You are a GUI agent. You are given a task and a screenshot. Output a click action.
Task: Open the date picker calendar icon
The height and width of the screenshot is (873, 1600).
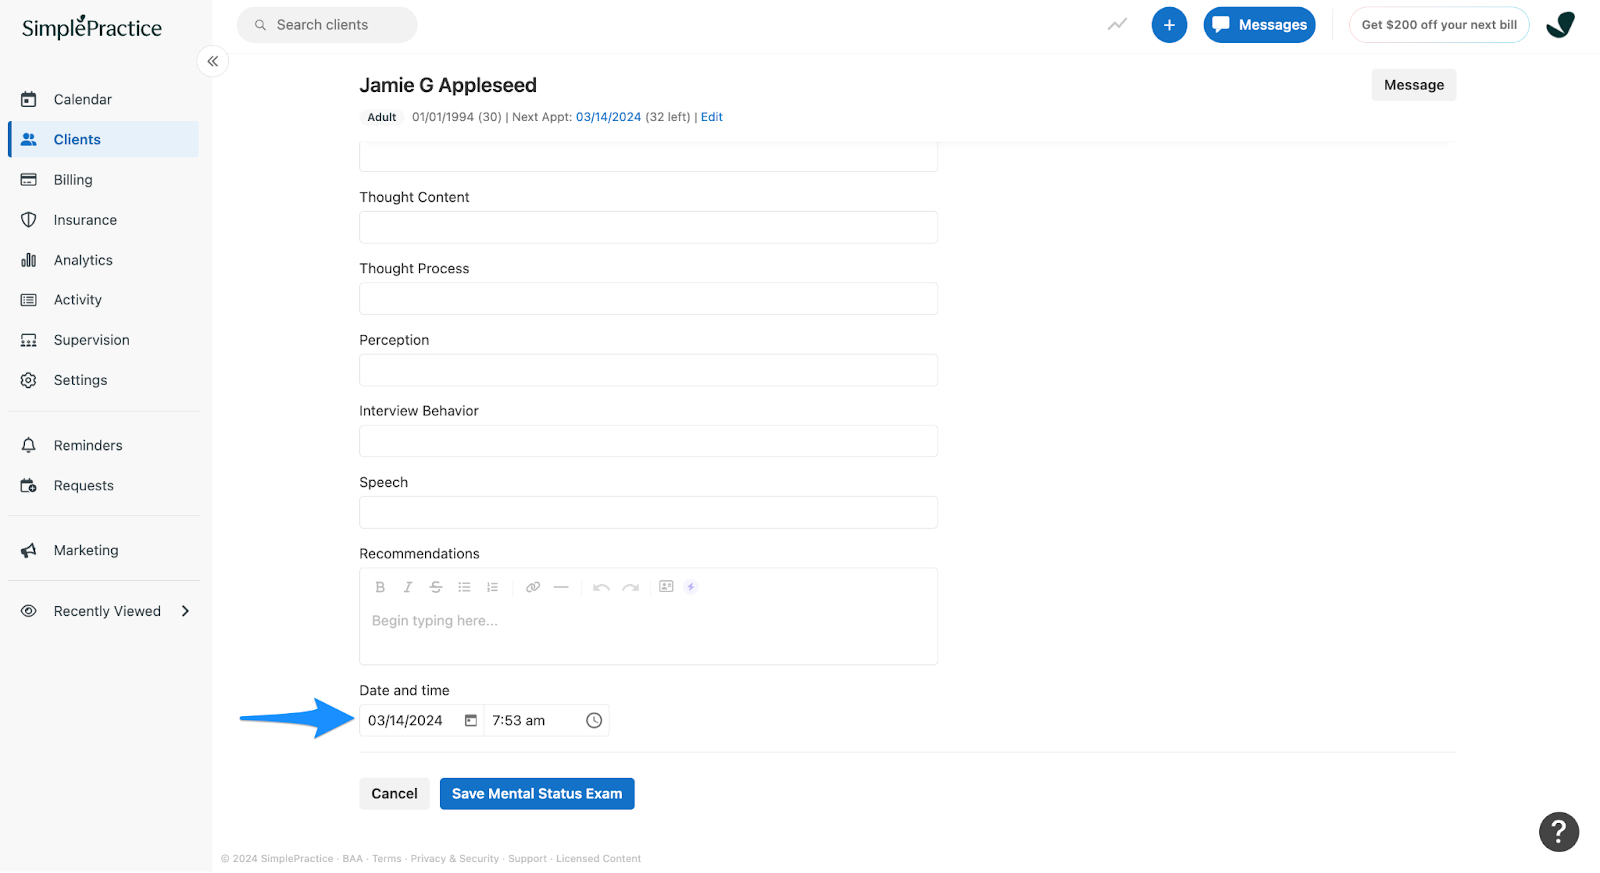pyautogui.click(x=471, y=720)
